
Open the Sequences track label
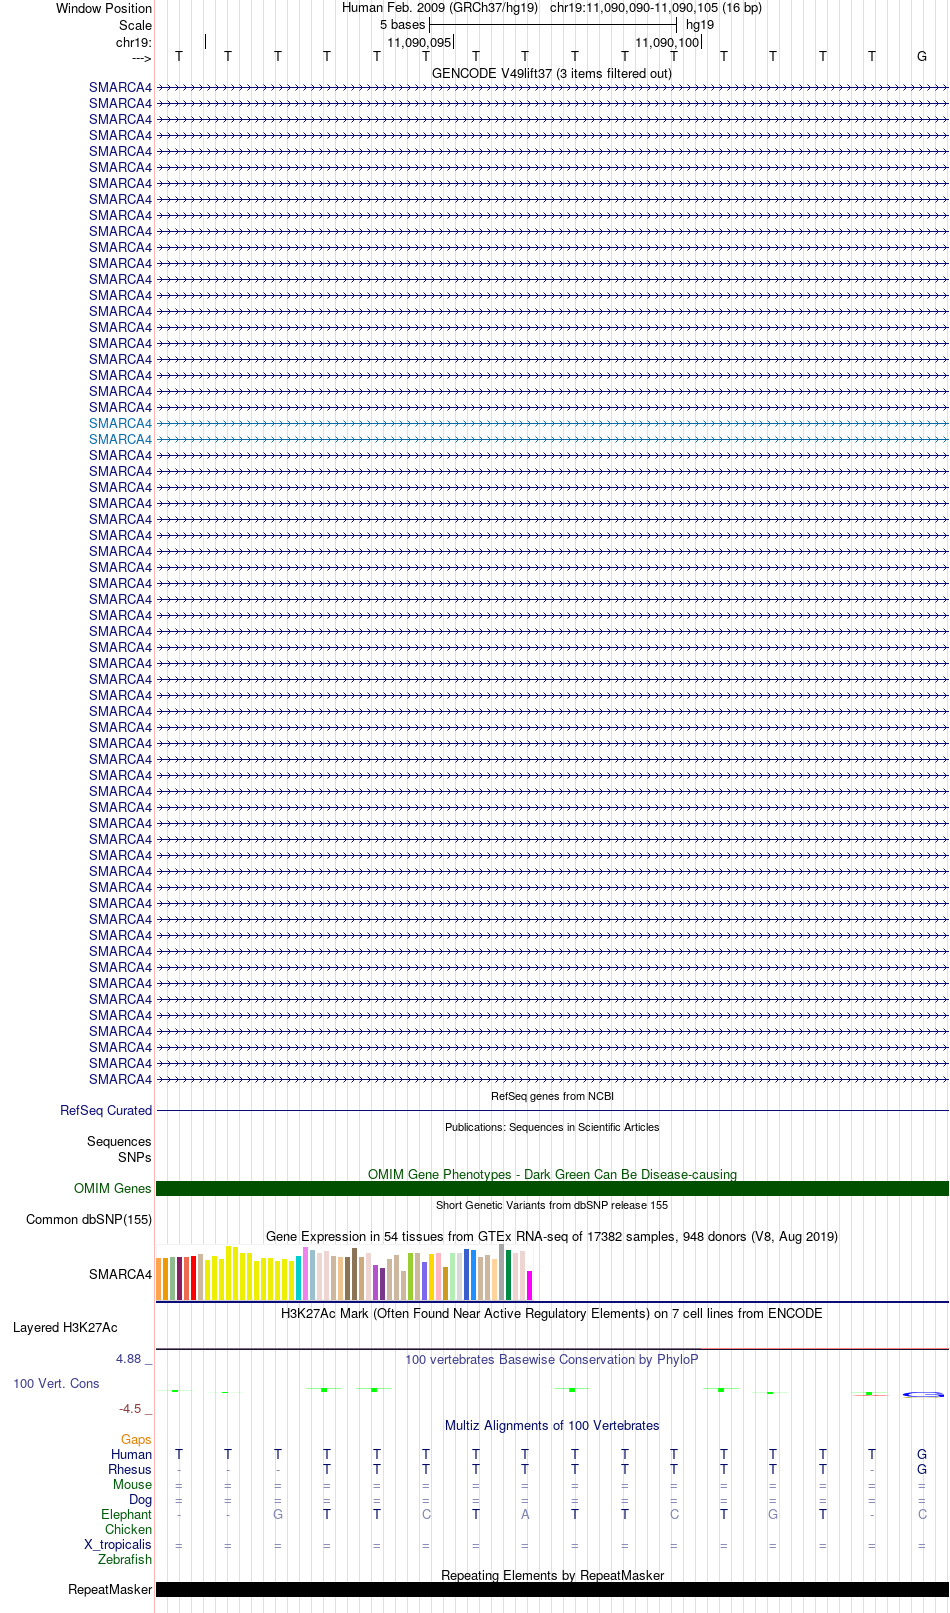click(x=119, y=1141)
